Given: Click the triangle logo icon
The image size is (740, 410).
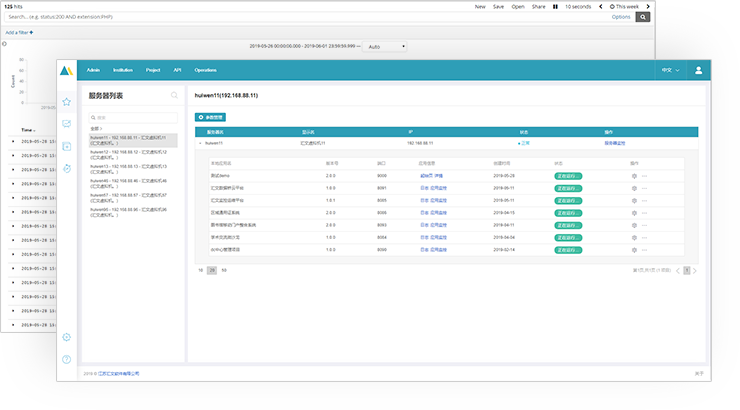Looking at the screenshot, I should [x=67, y=71].
